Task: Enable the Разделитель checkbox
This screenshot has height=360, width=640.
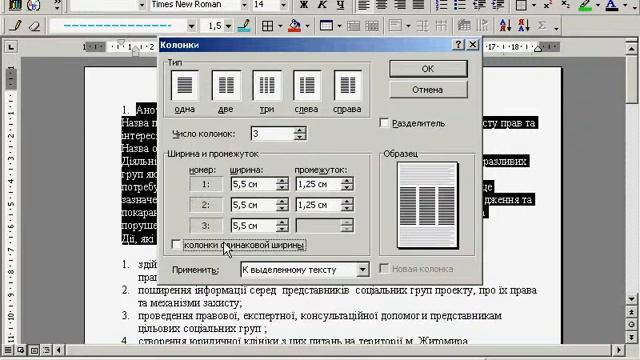Action: point(384,123)
